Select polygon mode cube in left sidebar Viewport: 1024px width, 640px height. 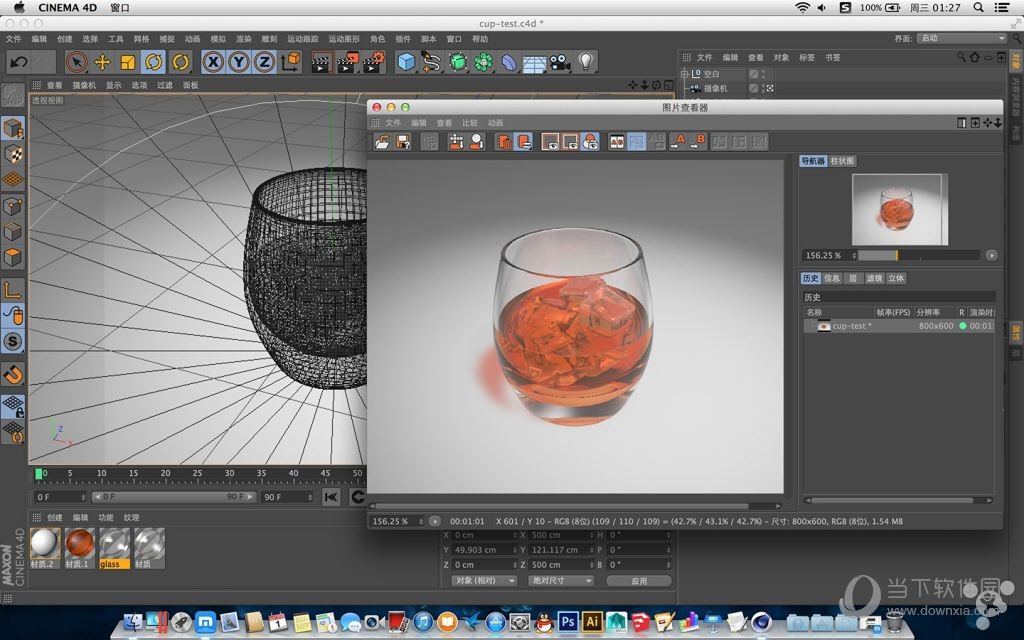click(13, 257)
